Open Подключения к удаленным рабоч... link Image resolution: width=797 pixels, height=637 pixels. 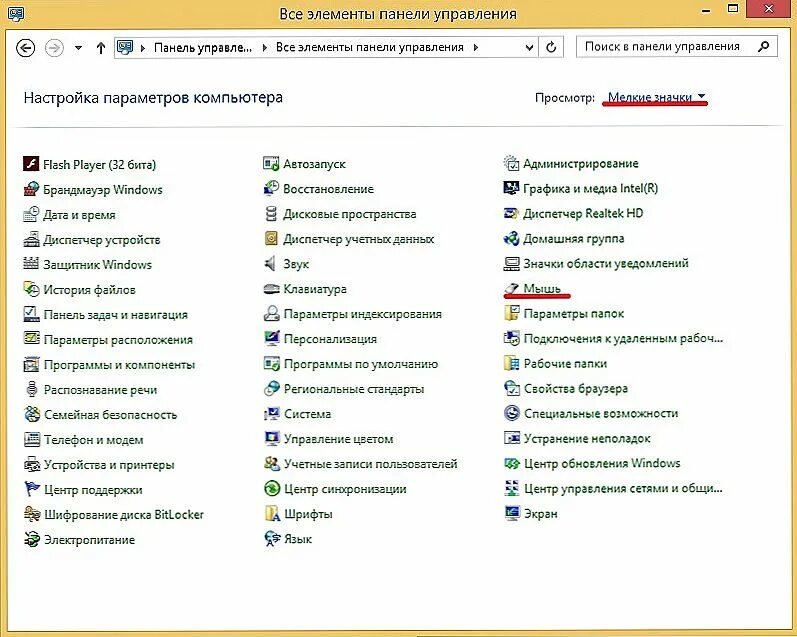623,338
